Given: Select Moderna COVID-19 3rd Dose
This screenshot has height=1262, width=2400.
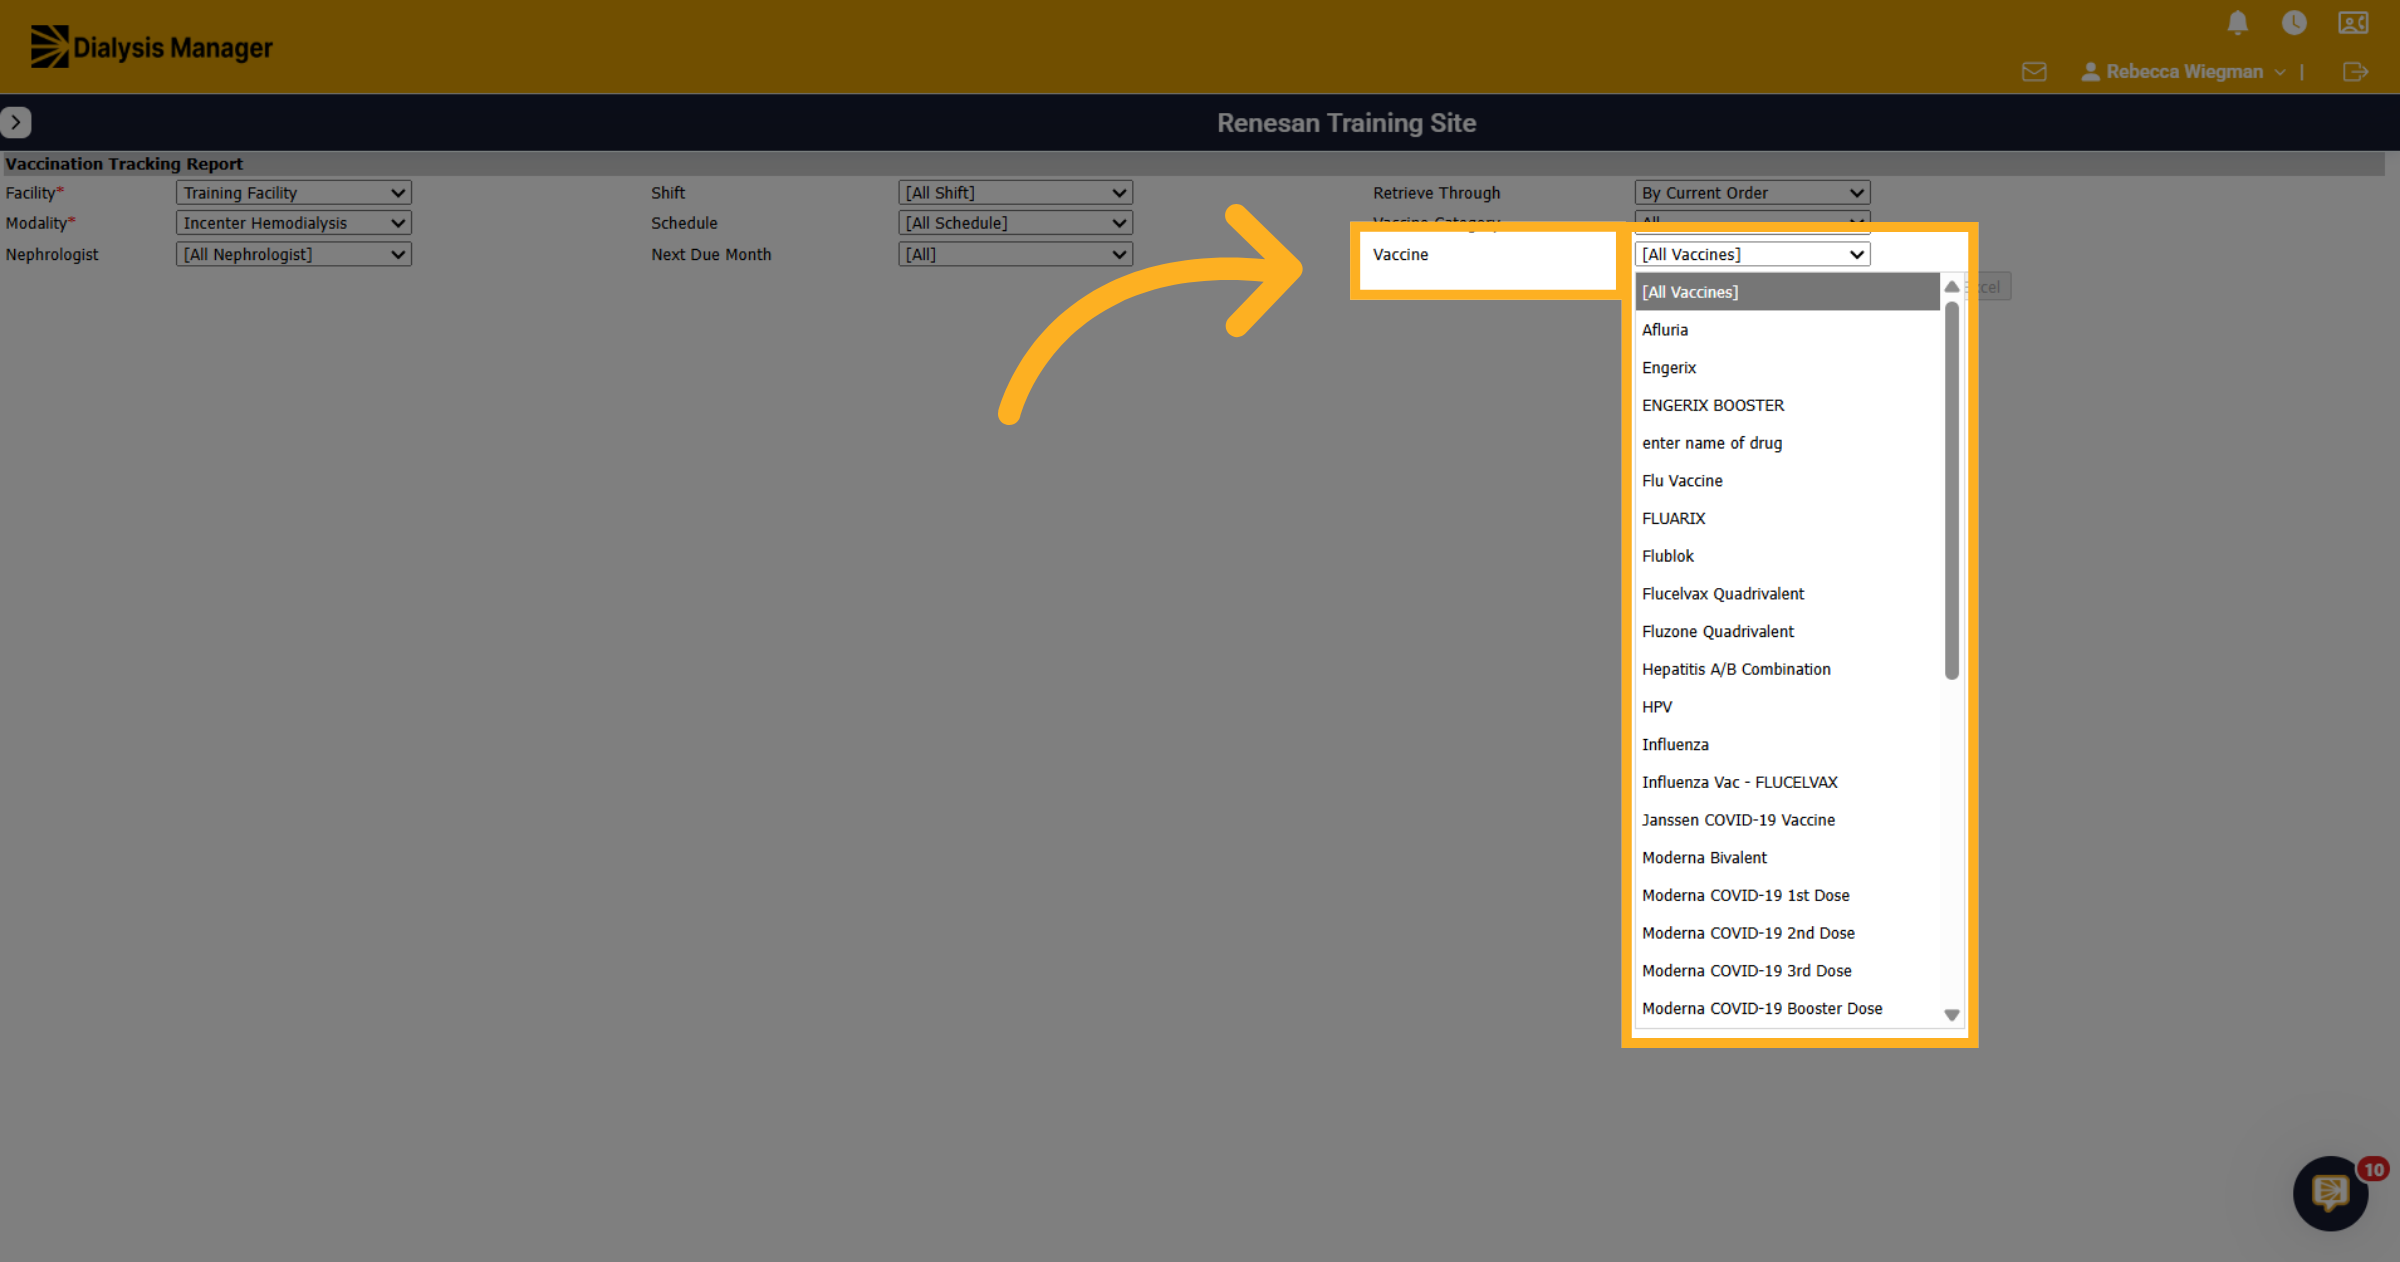Looking at the screenshot, I should coord(1787,971).
